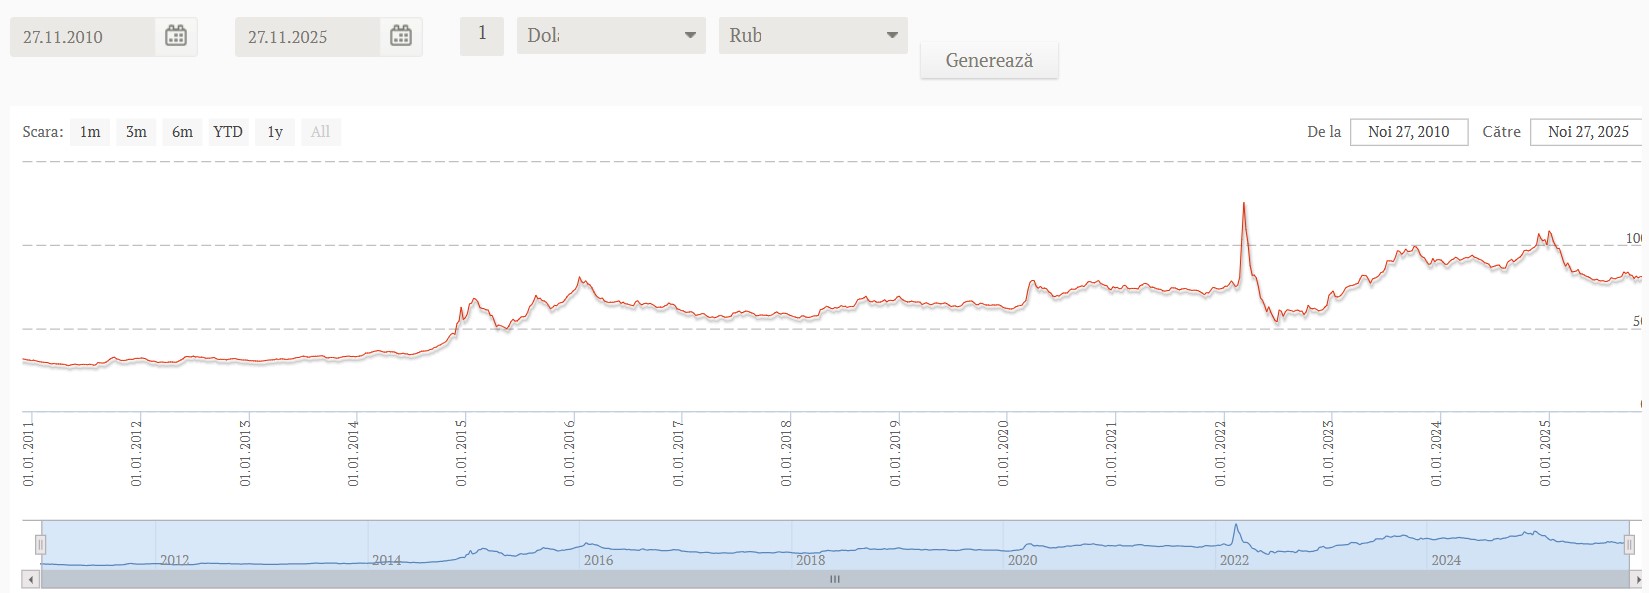Viewport: 1649px width, 593px height.
Task: Open the start date calendar picker icon
Action: click(176, 37)
